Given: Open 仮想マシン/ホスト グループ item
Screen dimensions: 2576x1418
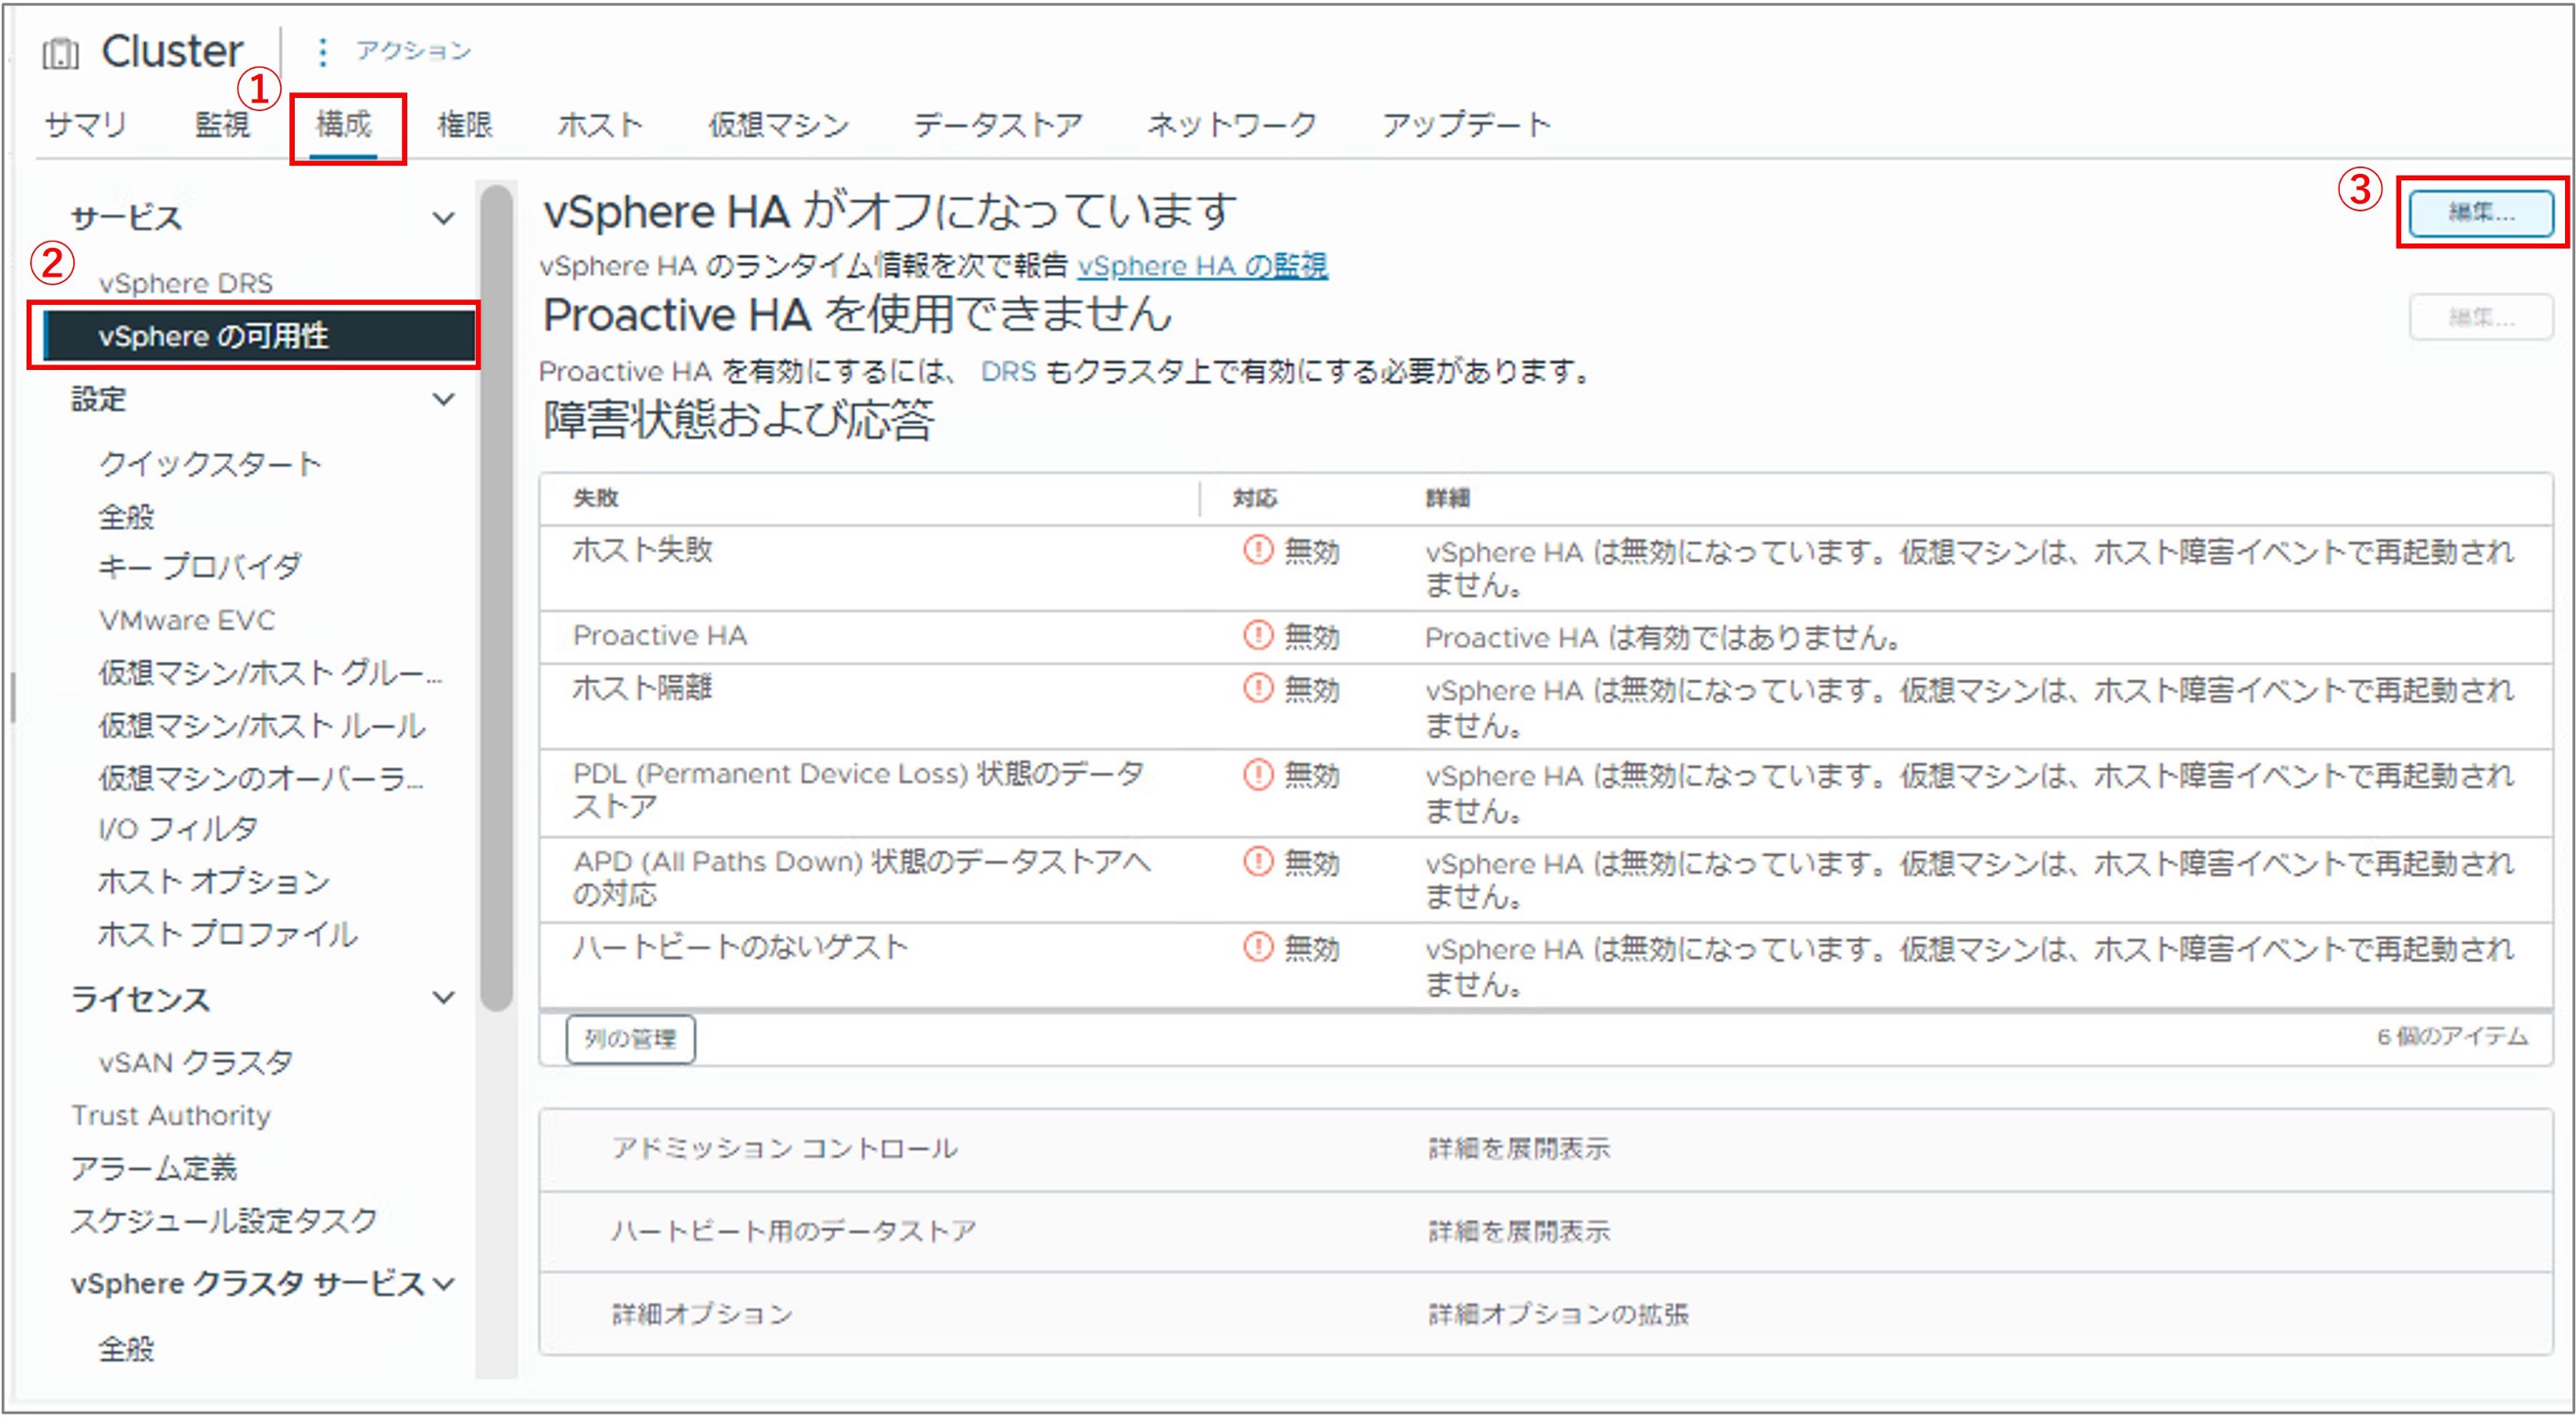Looking at the screenshot, I should click(270, 674).
